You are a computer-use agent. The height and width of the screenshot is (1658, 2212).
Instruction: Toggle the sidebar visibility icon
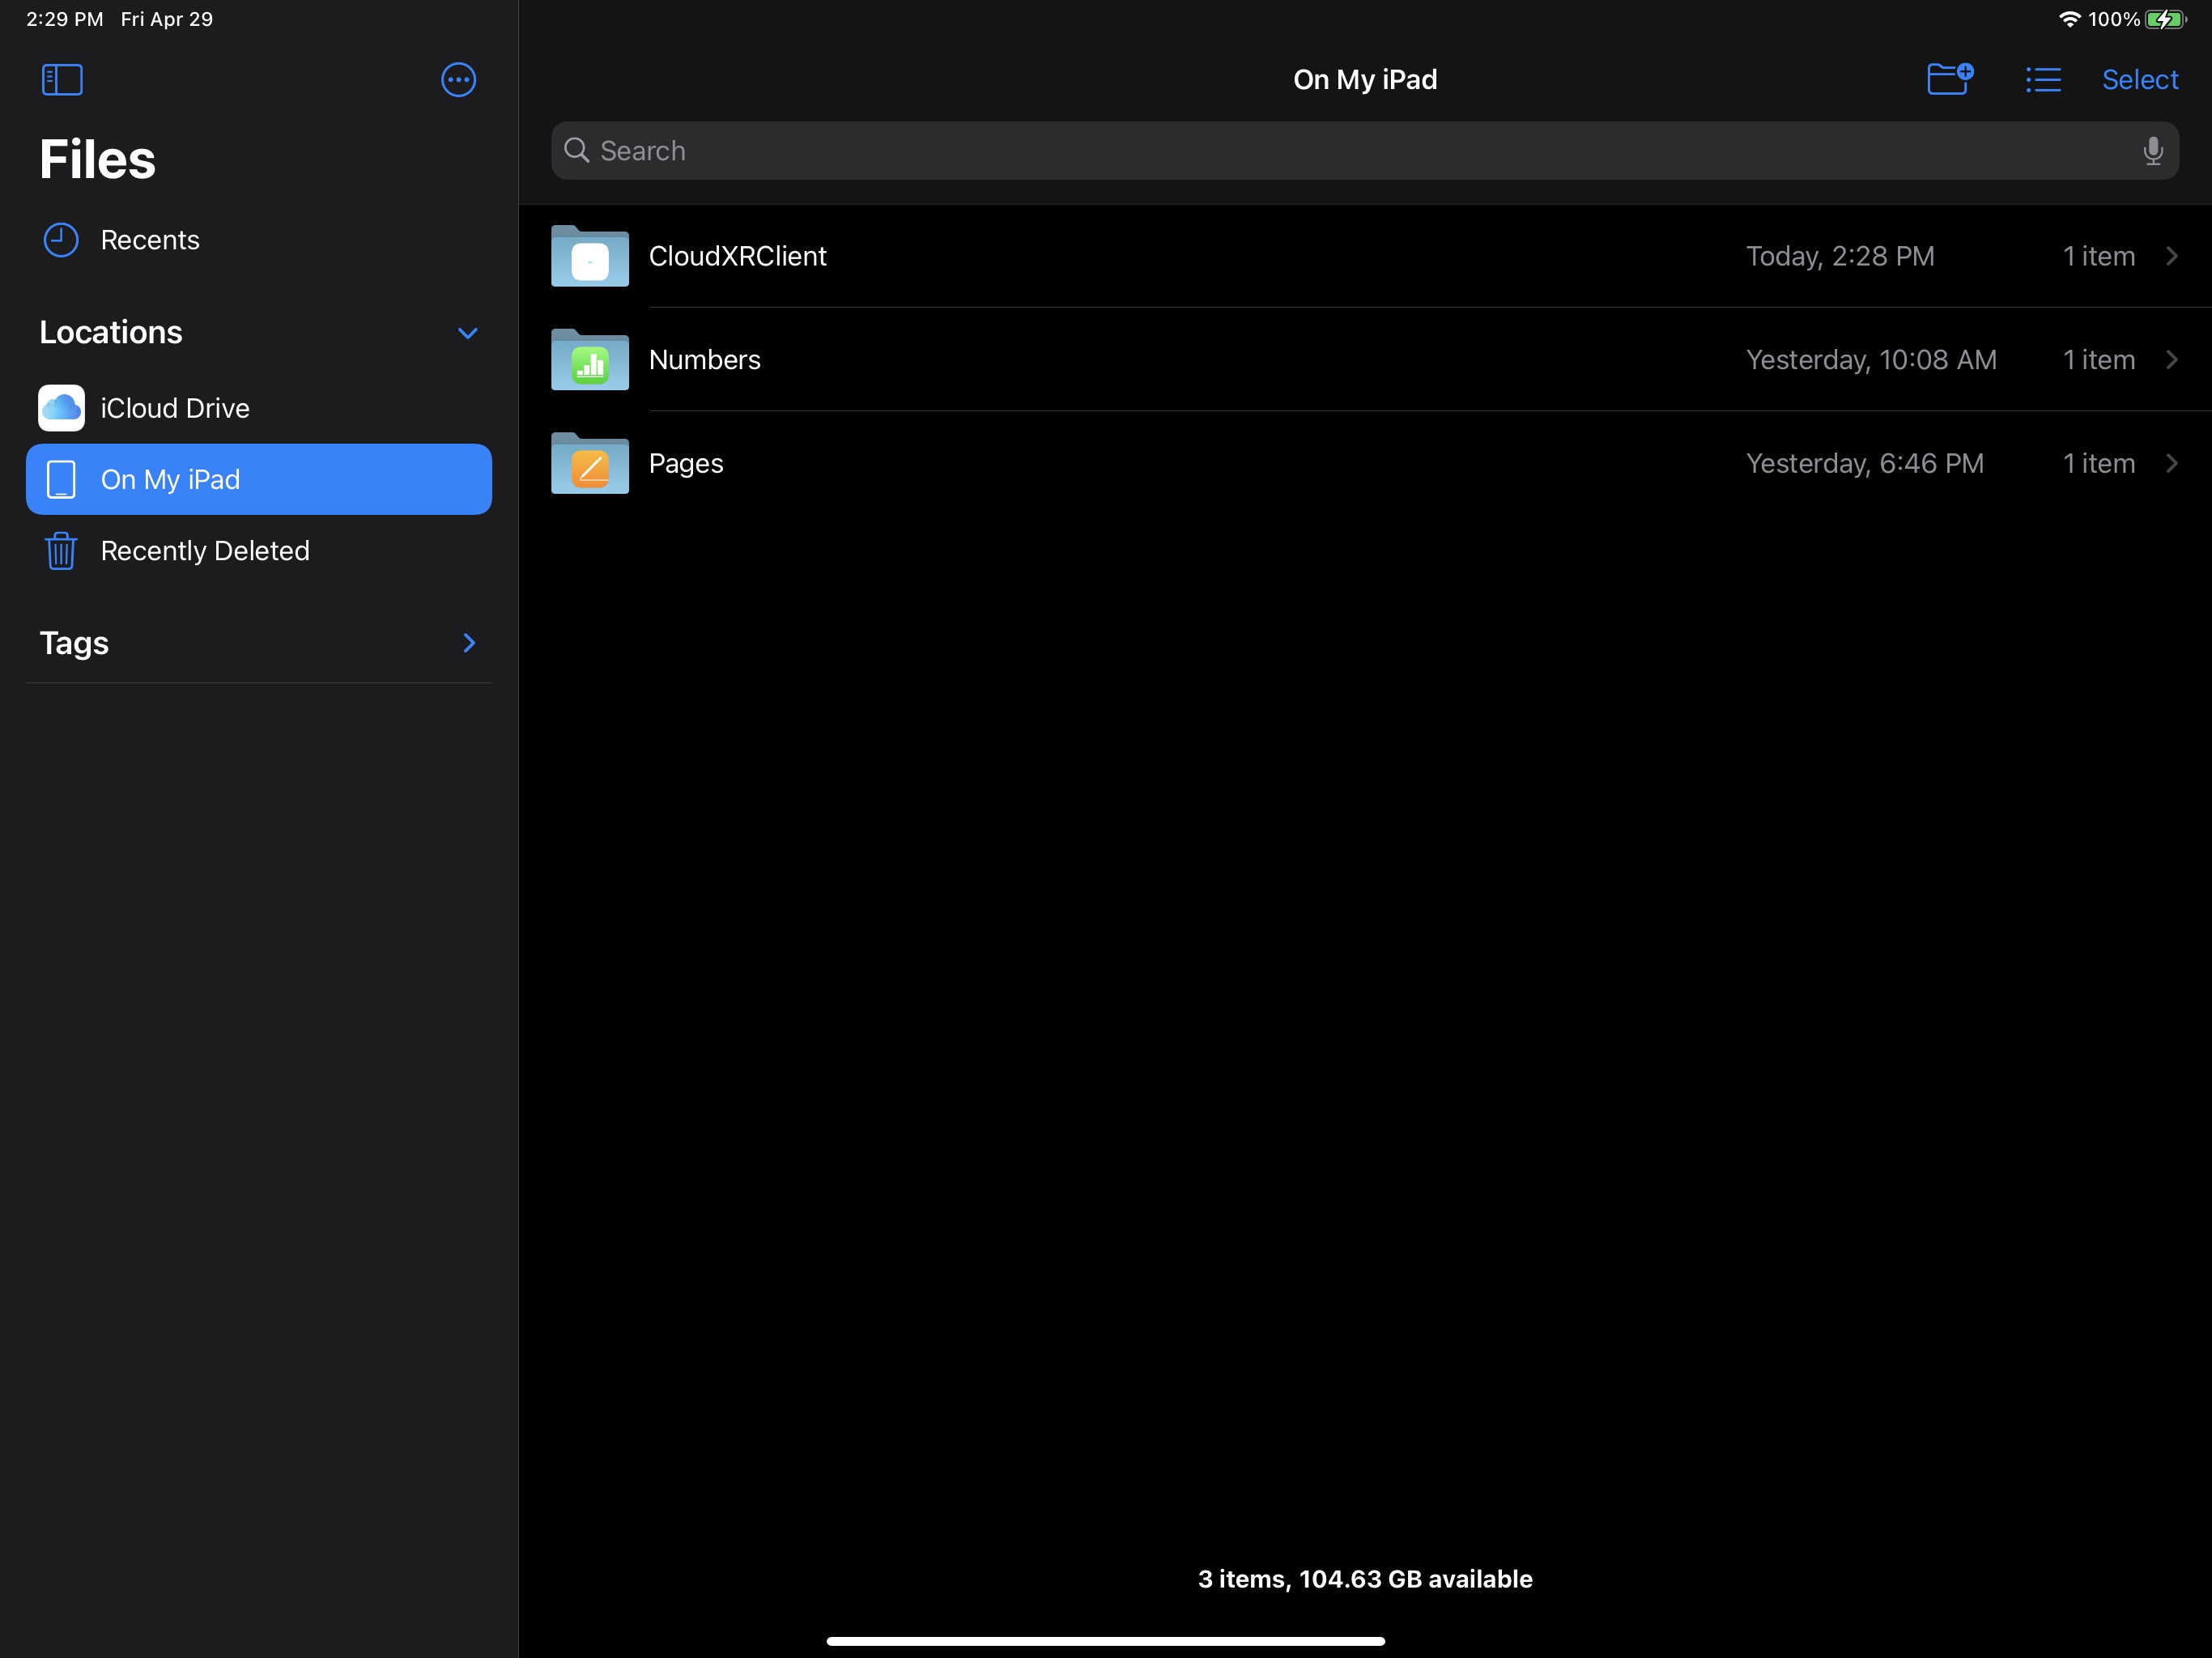point(62,79)
